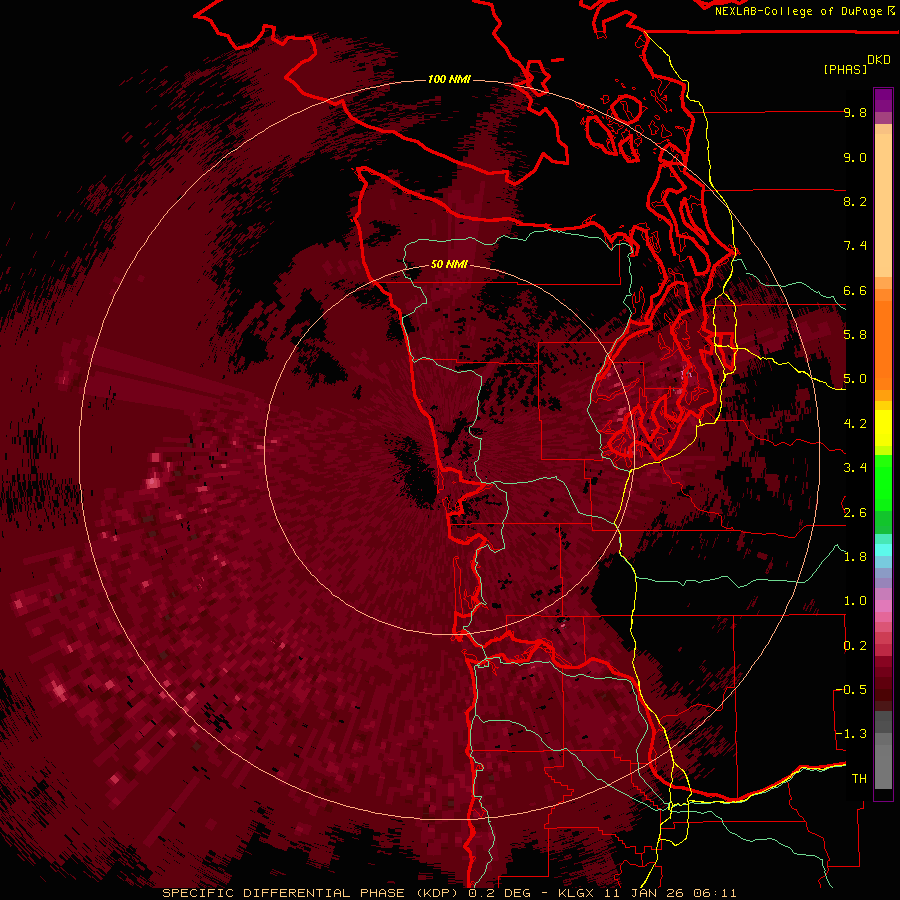The image size is (900, 900).
Task: Click the cyan segment of color scale
Action: point(883,550)
